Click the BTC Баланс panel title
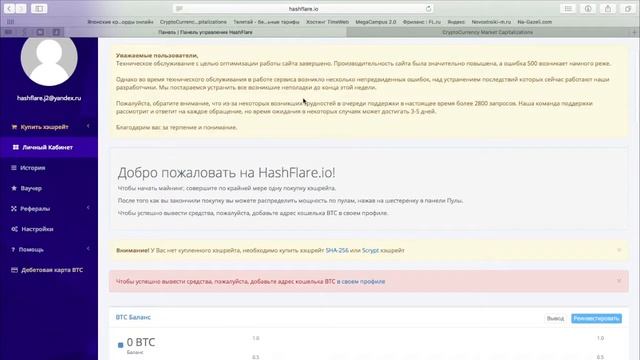Image resolution: width=640 pixels, height=360 pixels. tap(133, 317)
